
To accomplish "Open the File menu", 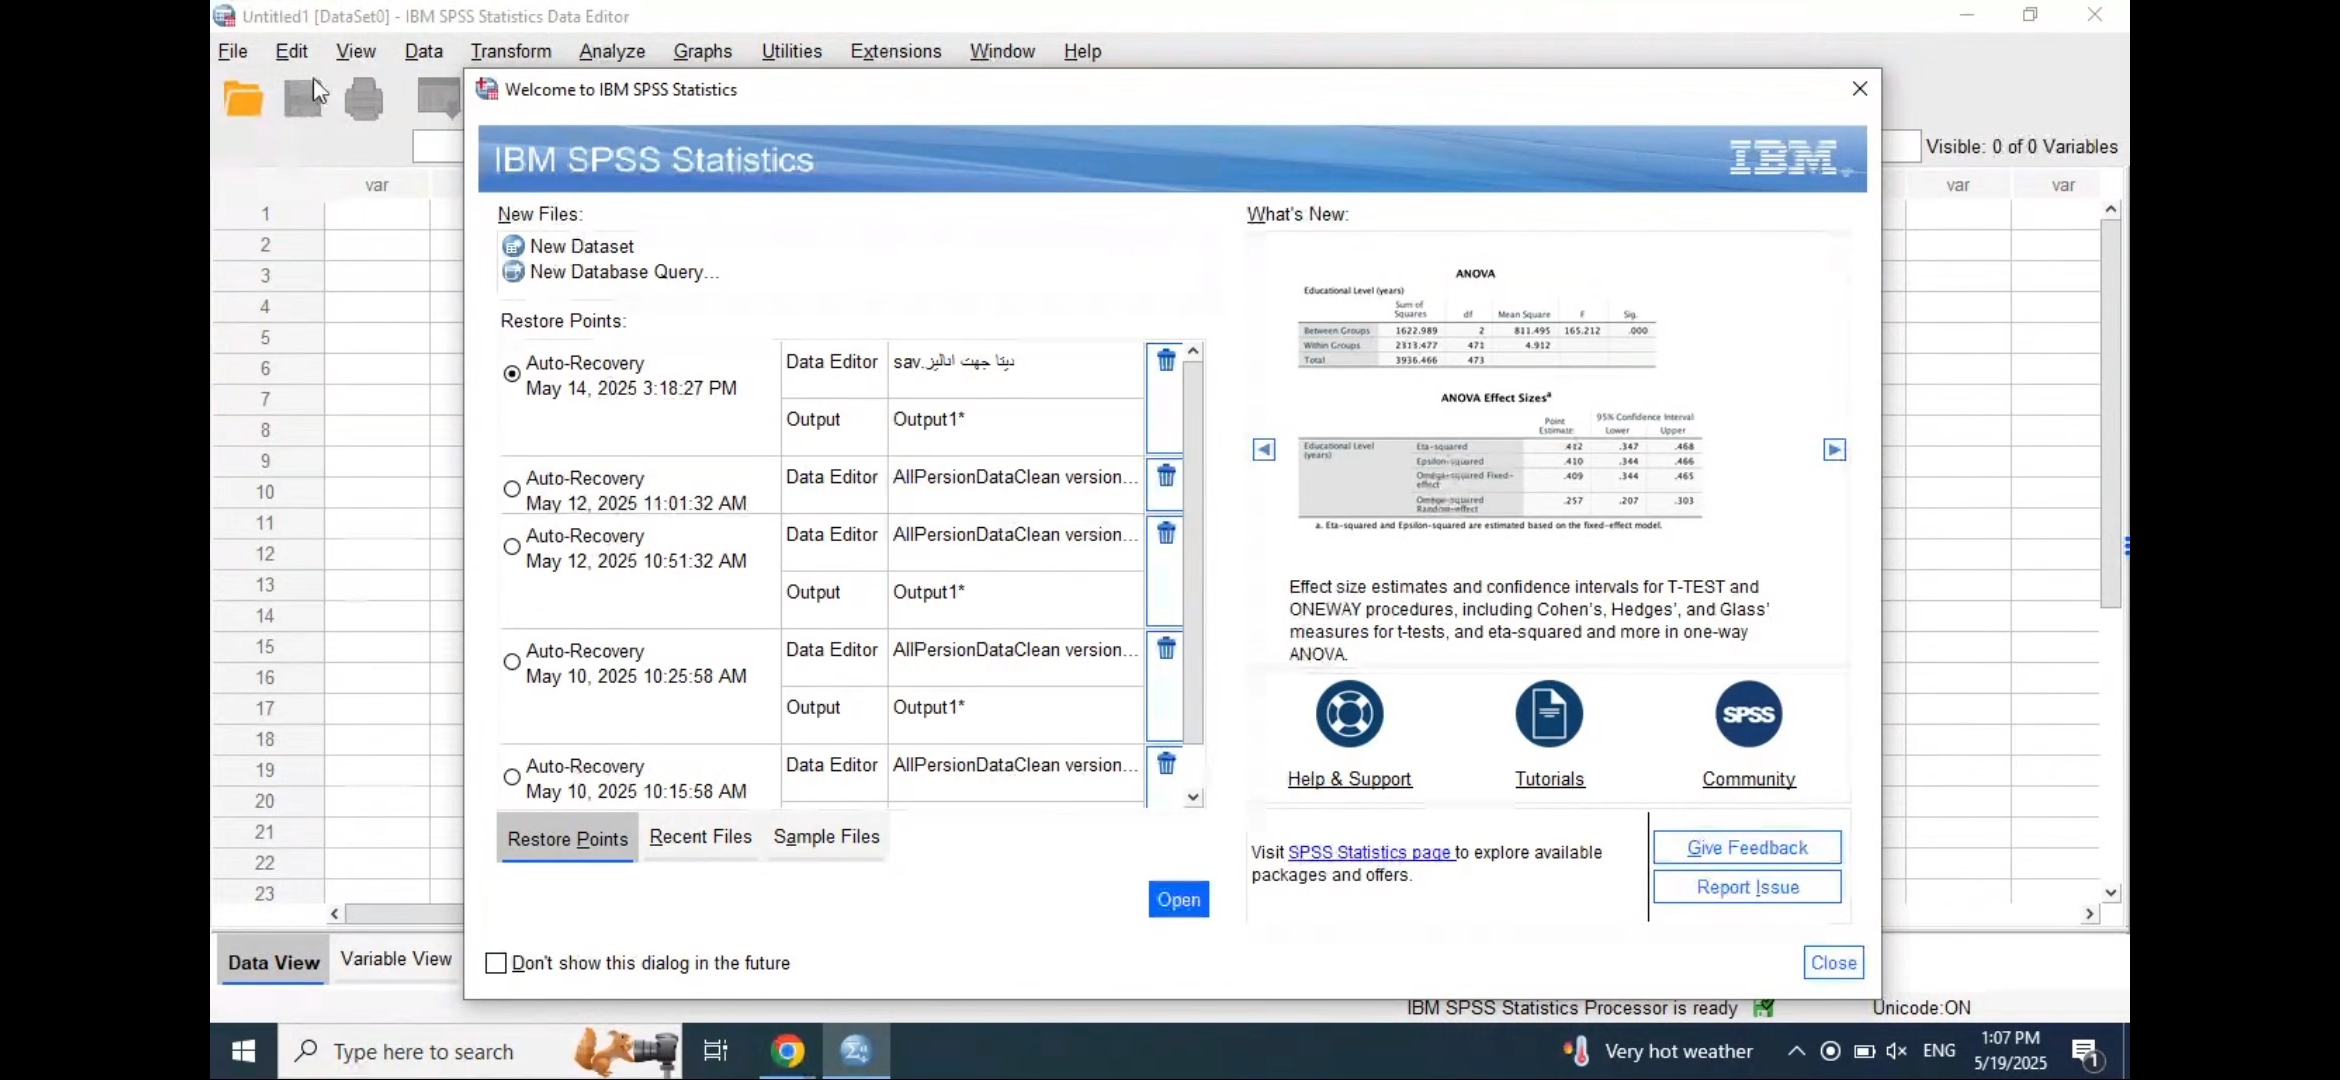I will (x=233, y=51).
